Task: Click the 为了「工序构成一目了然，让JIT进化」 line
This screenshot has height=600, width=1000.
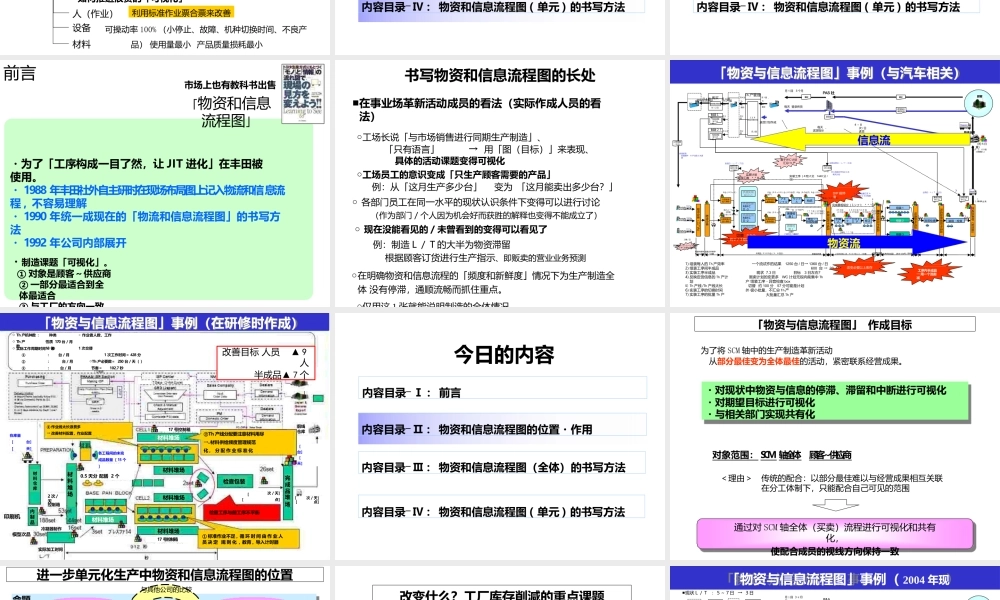Action: coord(136,170)
